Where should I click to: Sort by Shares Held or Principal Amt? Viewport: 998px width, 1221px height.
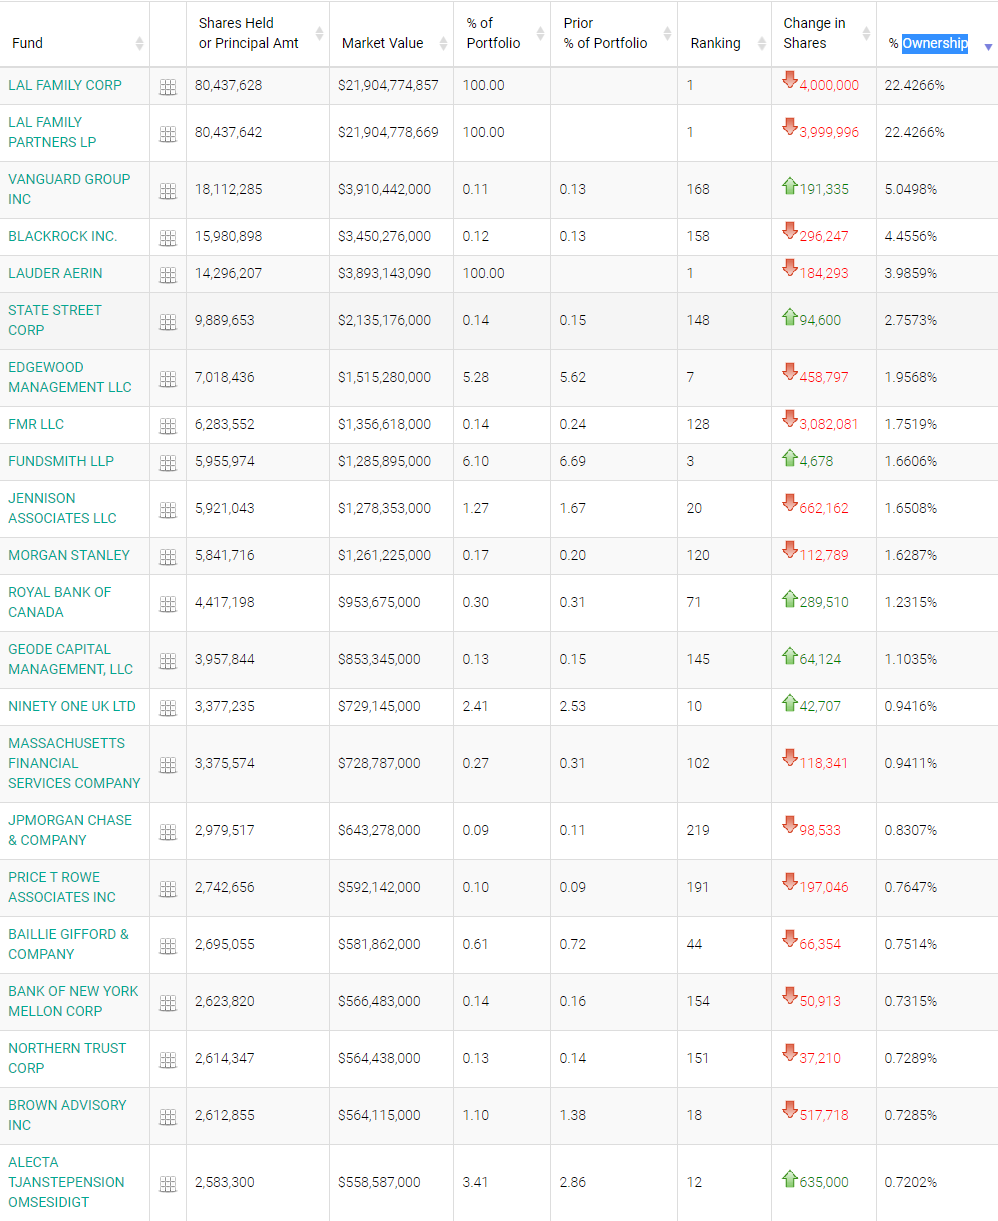[258, 33]
